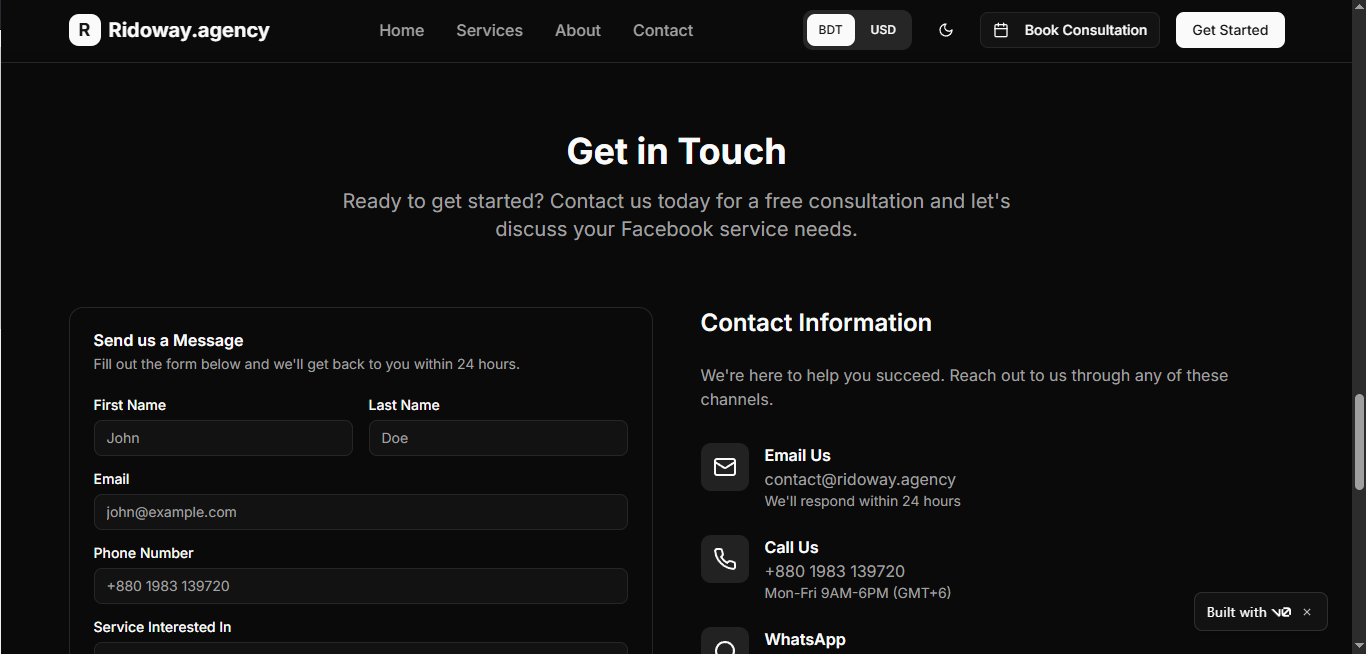
Task: Click the Ridoway R logo icon
Action: (x=85, y=30)
